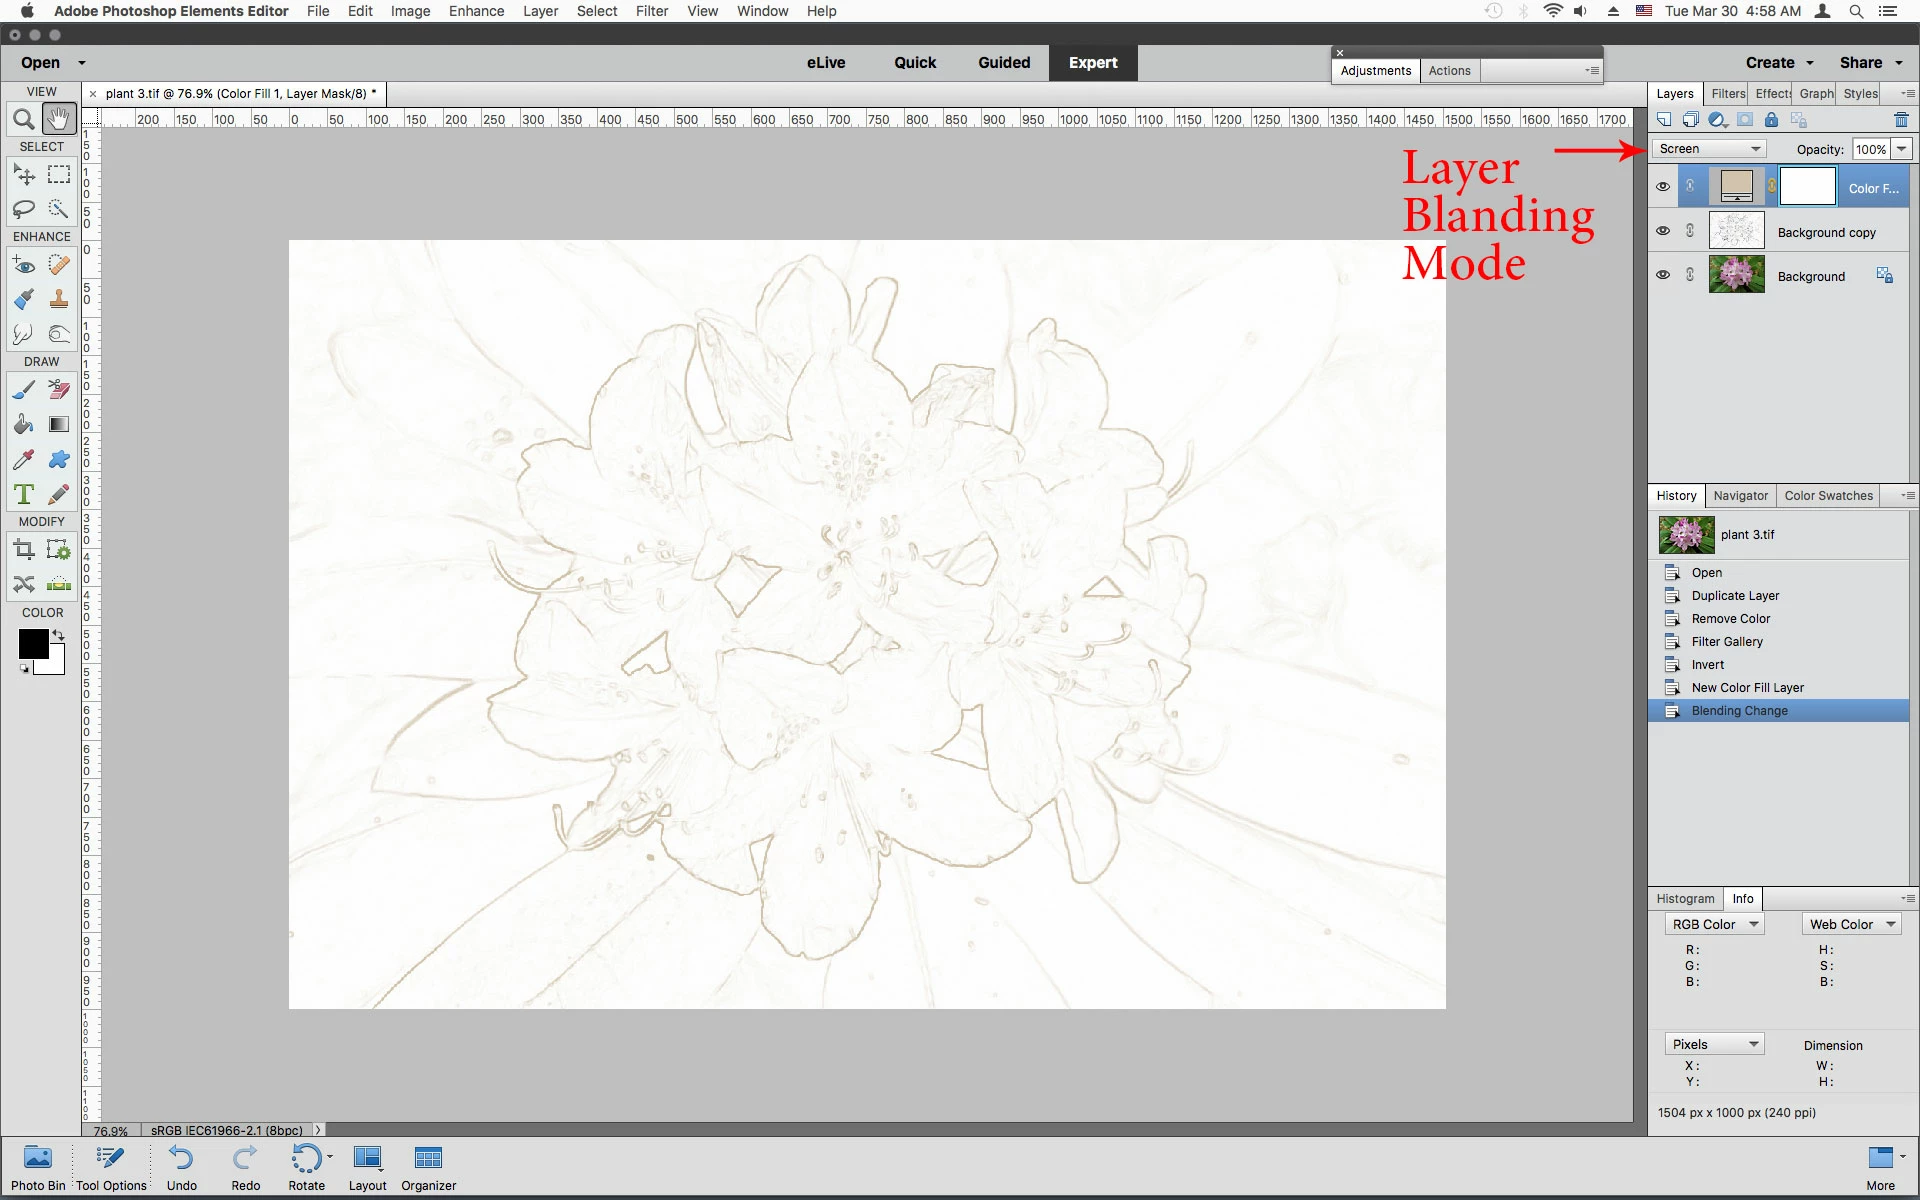The width and height of the screenshot is (1920, 1200).
Task: Click the delete layer trash icon
Action: [1901, 120]
